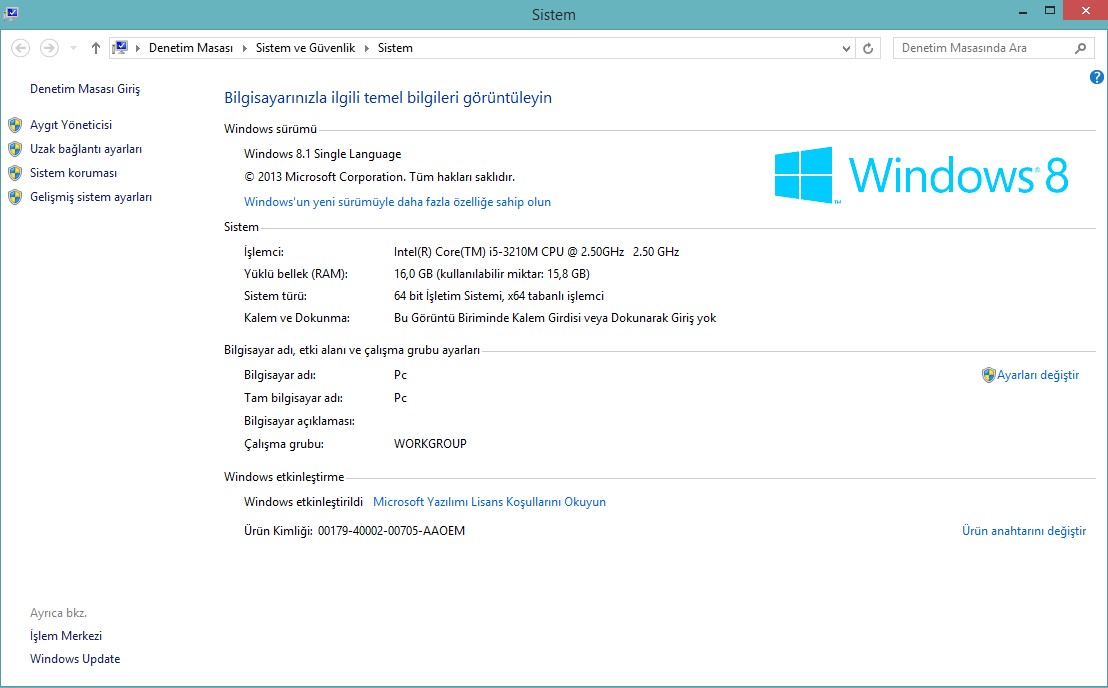
Task: Click the Bilgisayarınızla ilgili temel bilgileri görüntüleyin heading
Action: pos(388,98)
